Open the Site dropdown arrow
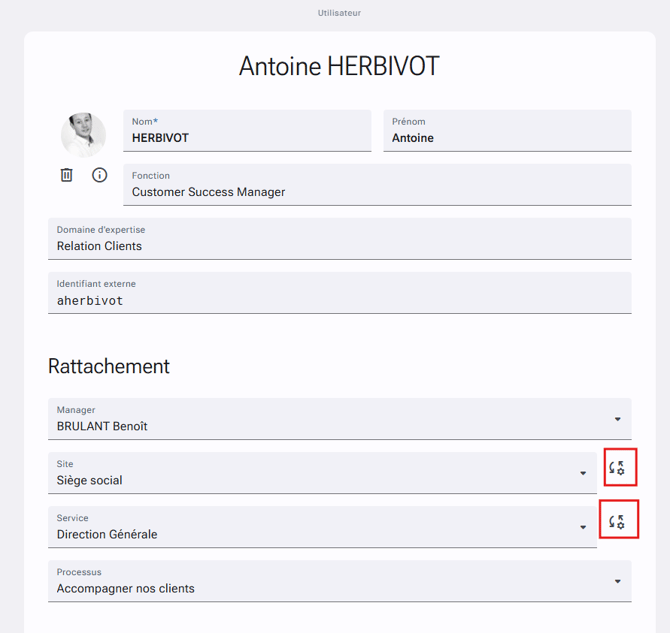Screen dimensions: 670x633 (583, 473)
